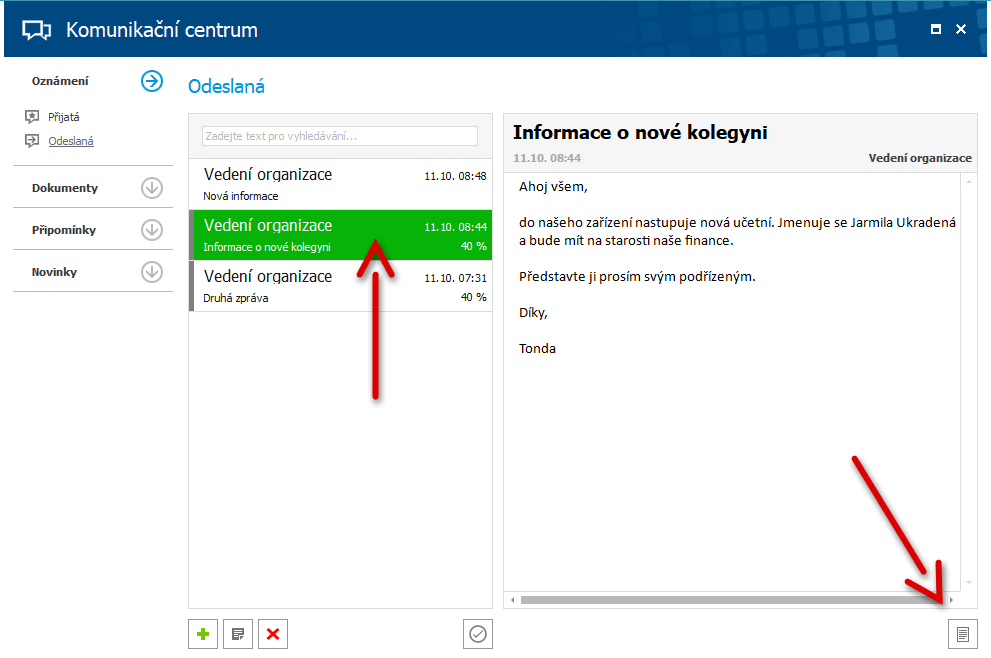This screenshot has width=991, height=658.
Task: Click the scroll right arrow of message pane
Action: point(951,600)
